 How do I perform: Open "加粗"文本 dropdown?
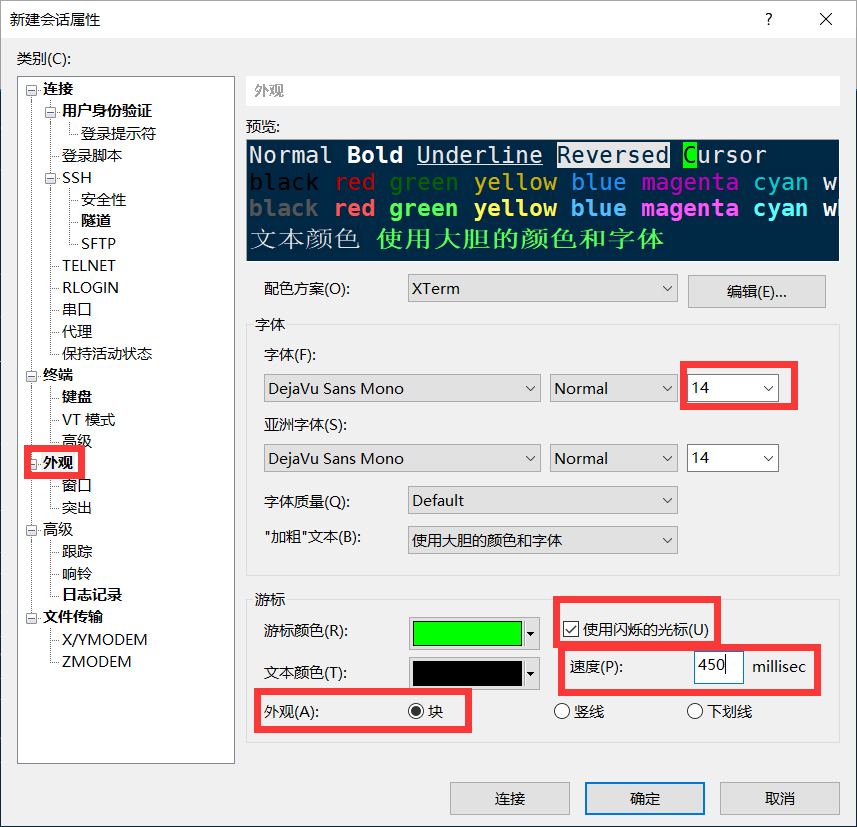pos(542,541)
